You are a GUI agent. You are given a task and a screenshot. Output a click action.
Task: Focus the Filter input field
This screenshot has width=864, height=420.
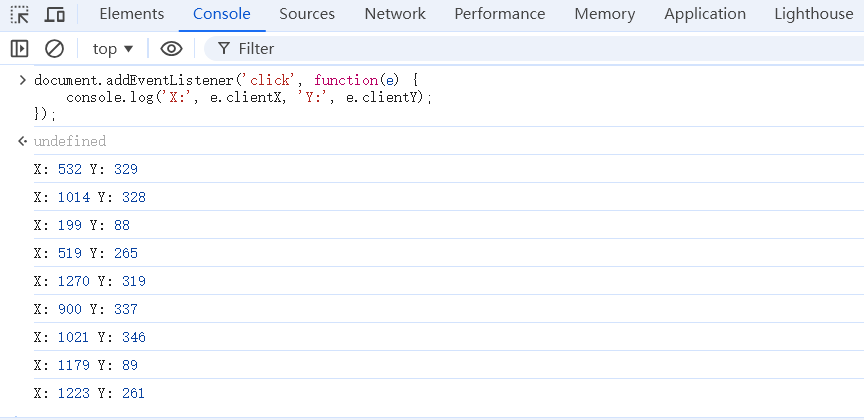(x=533, y=49)
